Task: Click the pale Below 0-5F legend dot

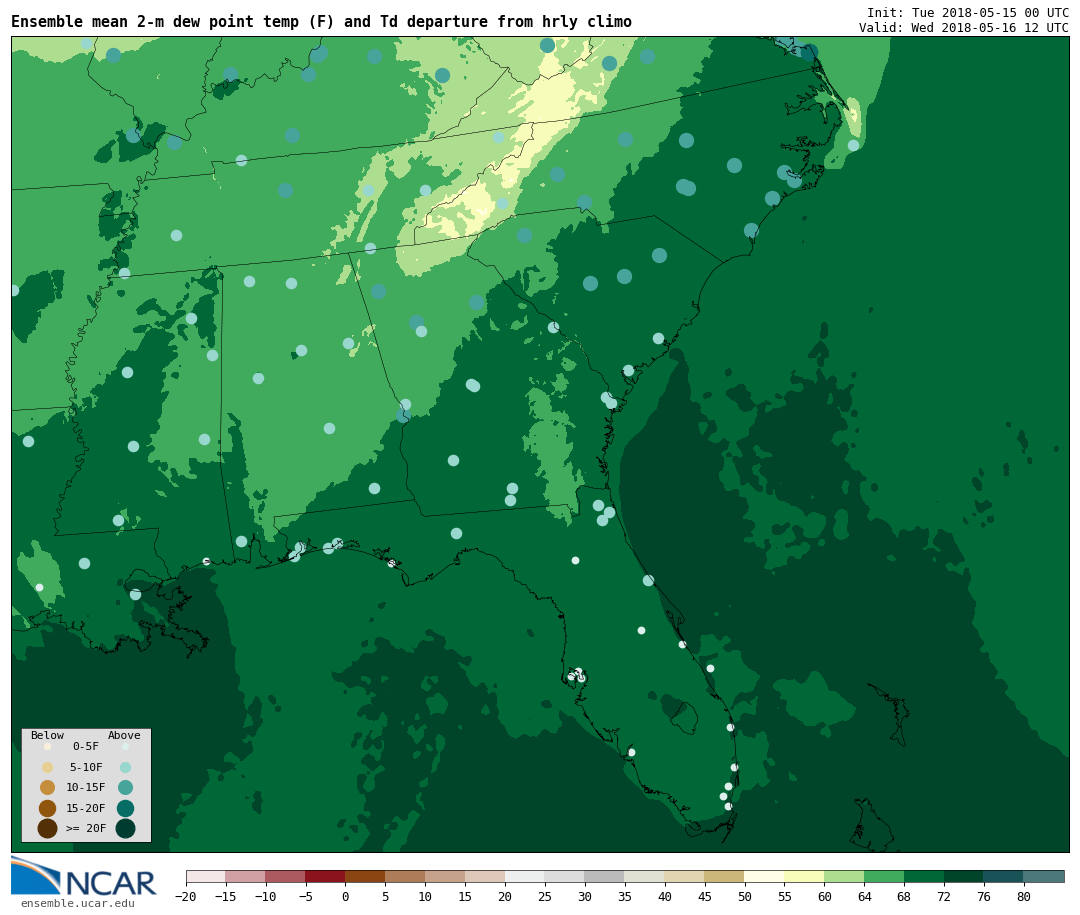Action: 48,746
